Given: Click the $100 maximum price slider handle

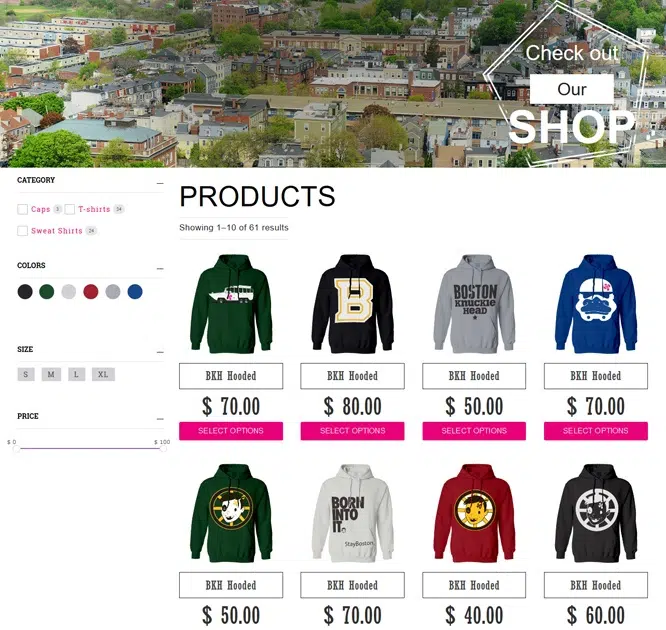Looking at the screenshot, I should (x=163, y=449).
